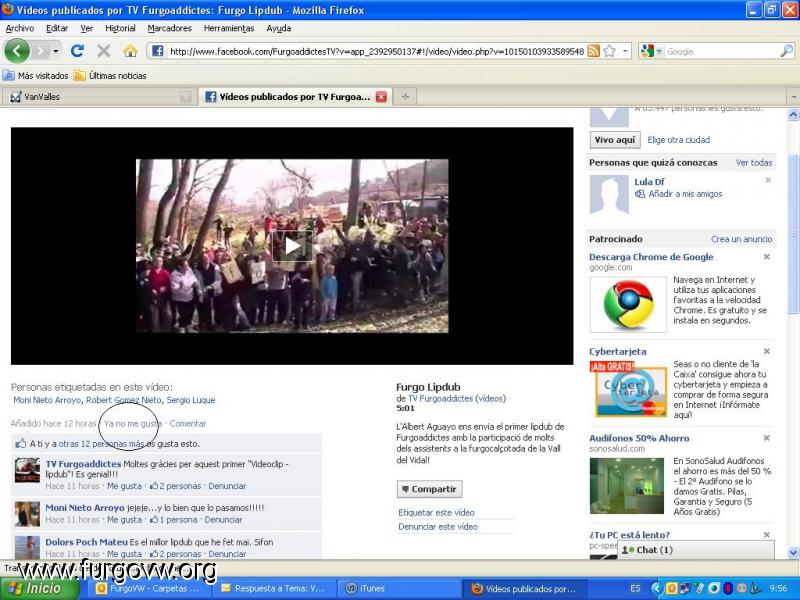This screenshot has height=600, width=800.
Task: Open the Ver menu
Action: point(87,29)
